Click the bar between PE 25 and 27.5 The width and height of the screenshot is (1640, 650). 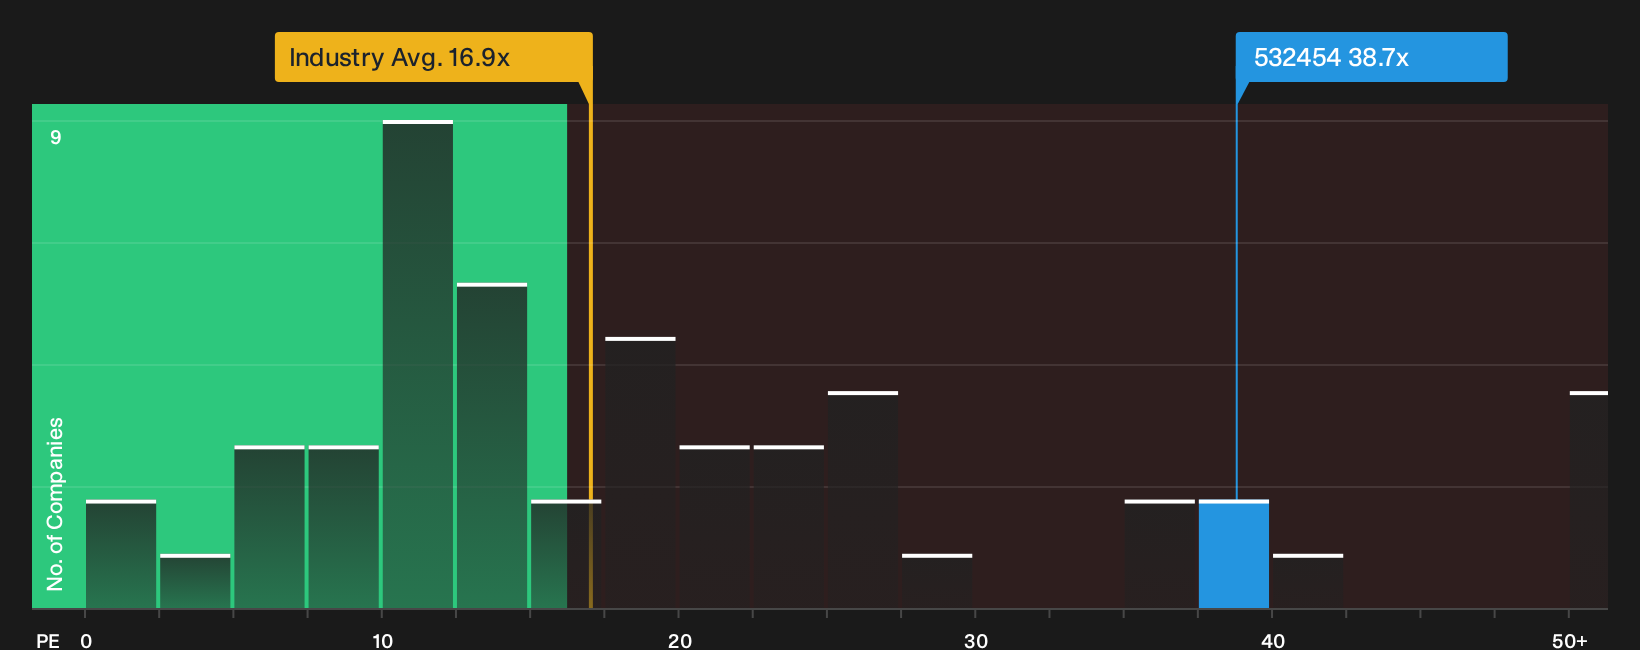pyautogui.click(x=863, y=500)
